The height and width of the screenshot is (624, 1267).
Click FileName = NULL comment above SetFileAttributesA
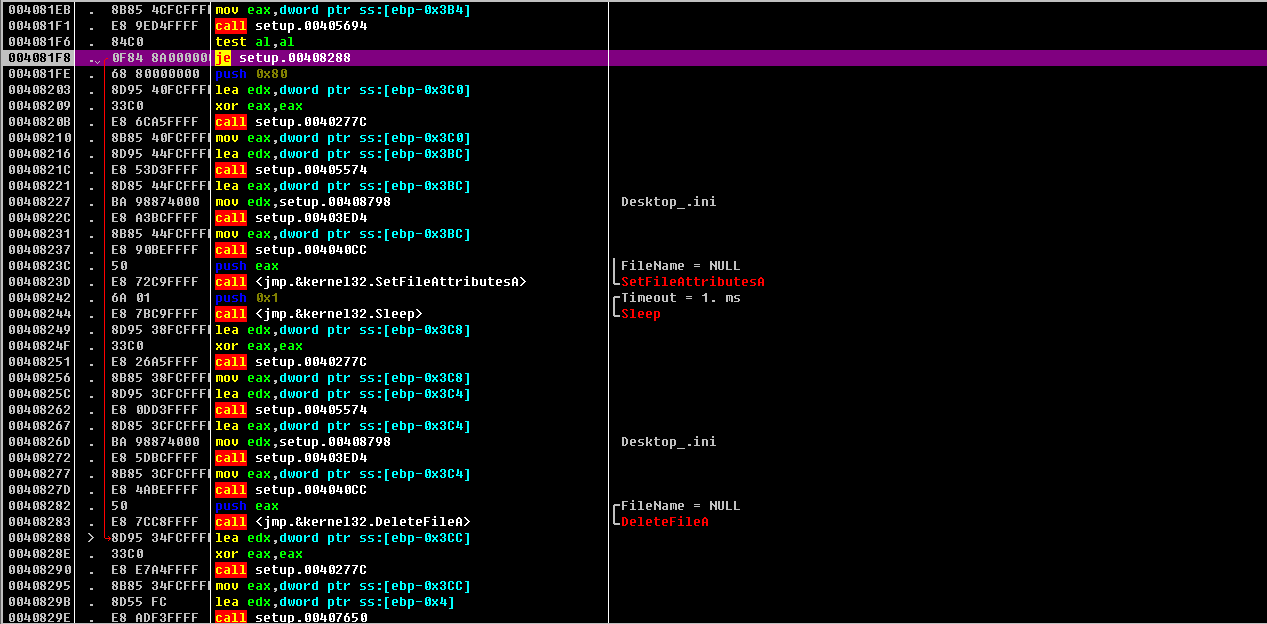[x=680, y=266]
